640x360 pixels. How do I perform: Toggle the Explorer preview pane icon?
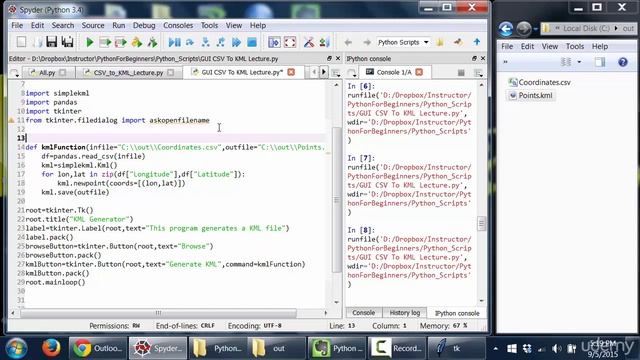point(600,62)
